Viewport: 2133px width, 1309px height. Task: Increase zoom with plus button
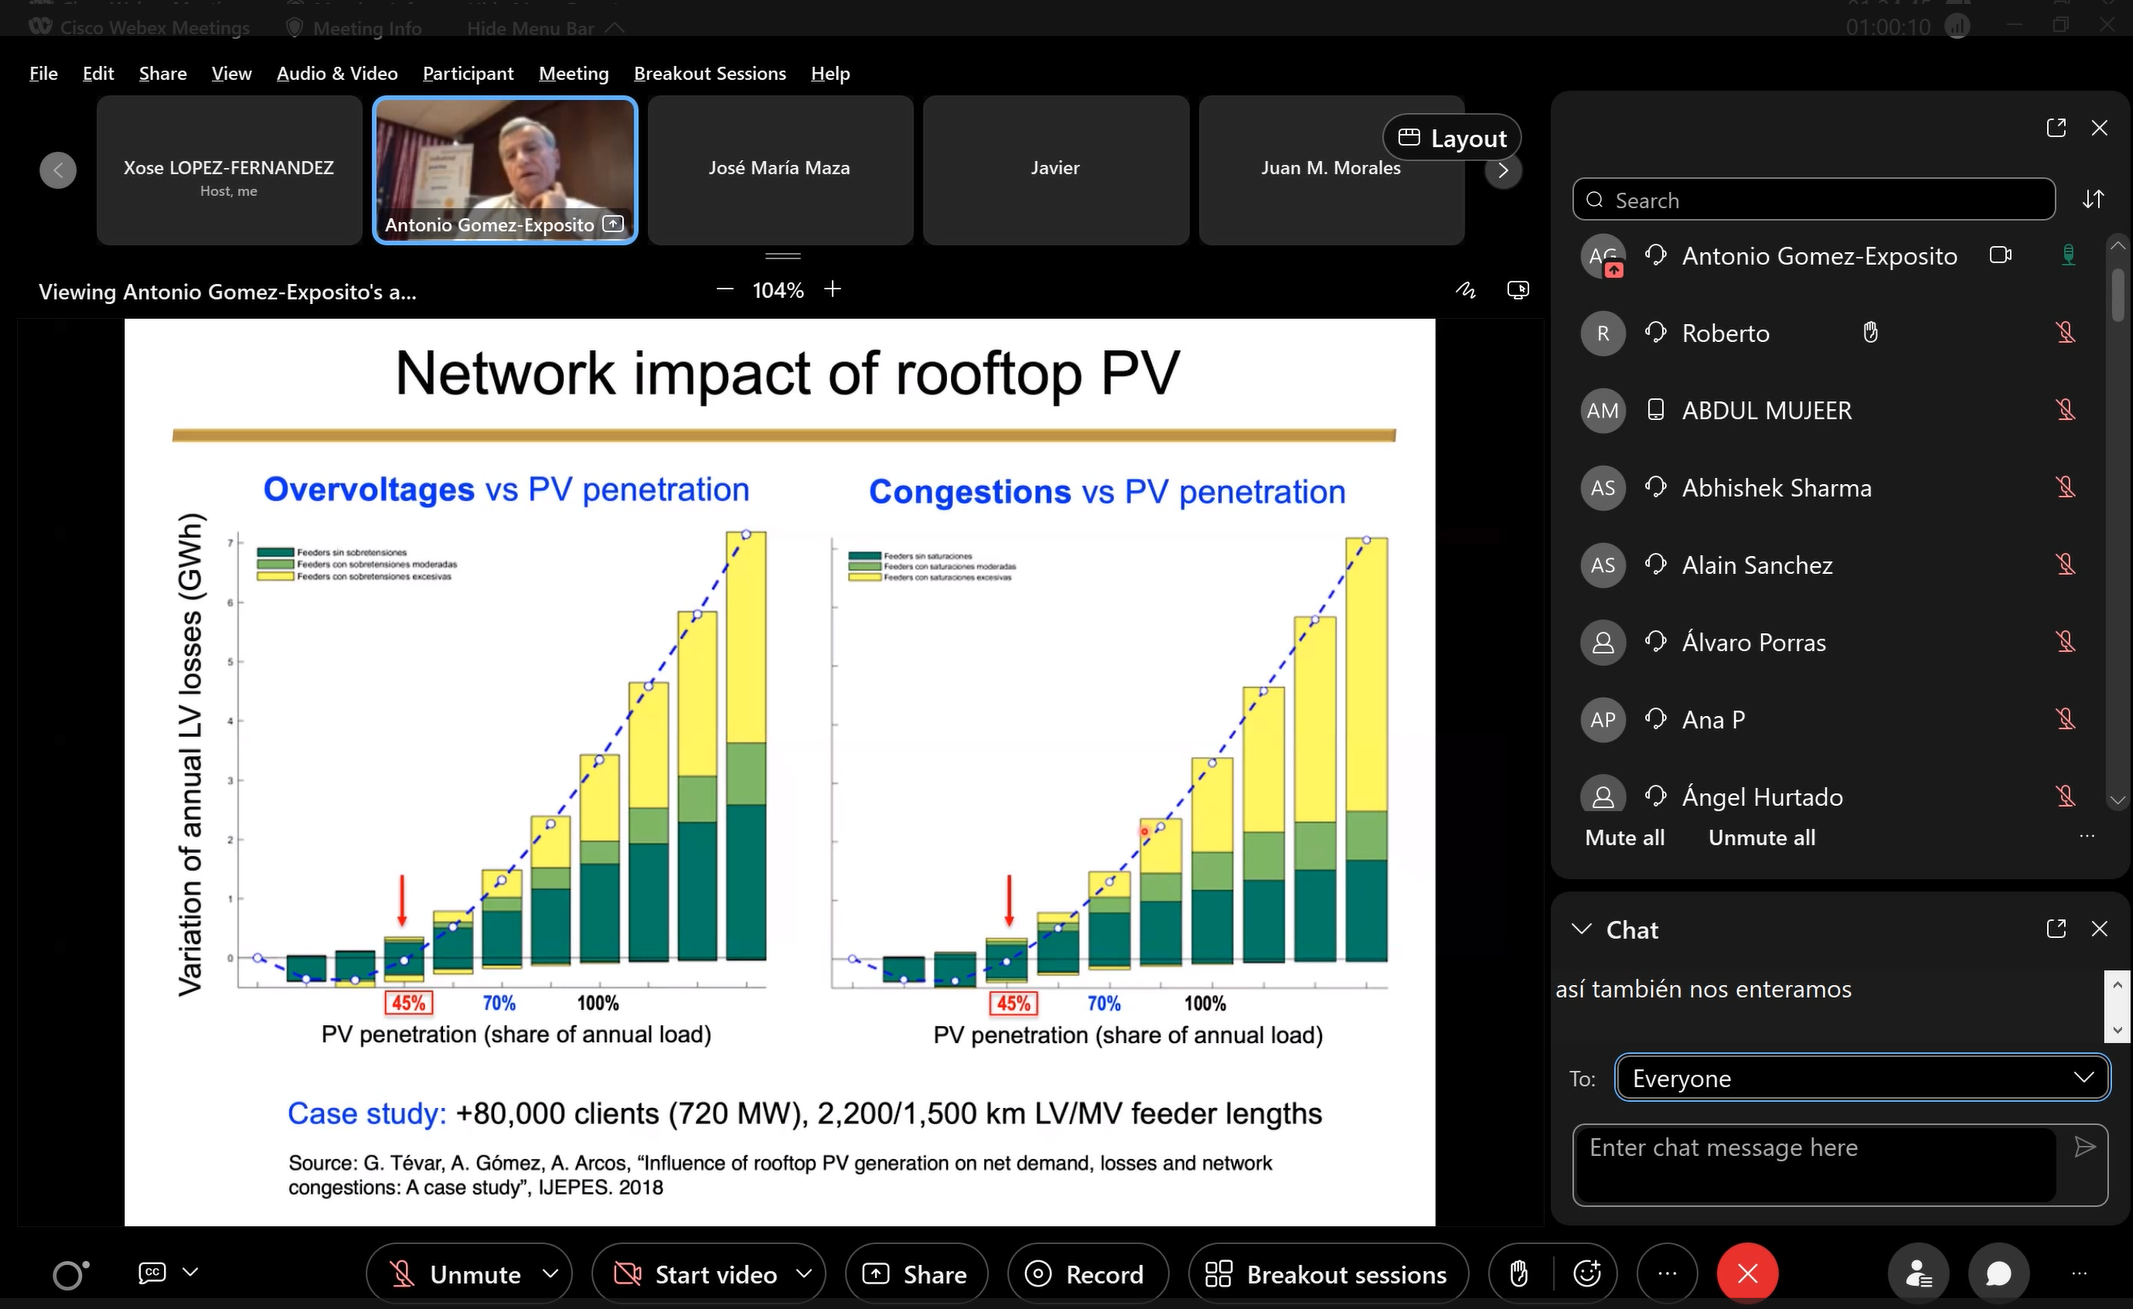click(x=832, y=289)
